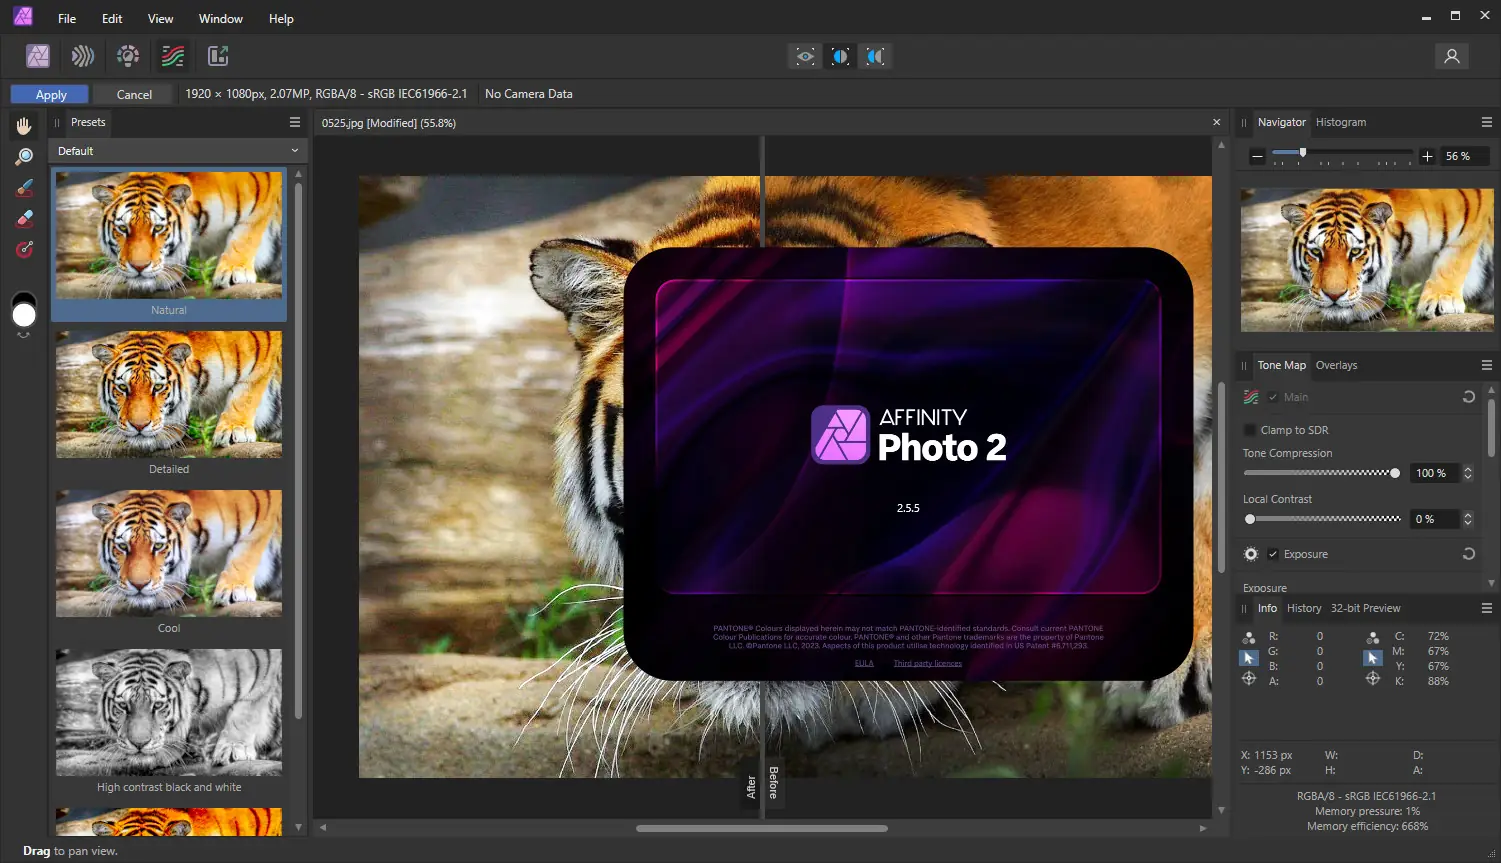Open the Navigator panel menu
1501x863 pixels.
tap(1487, 122)
